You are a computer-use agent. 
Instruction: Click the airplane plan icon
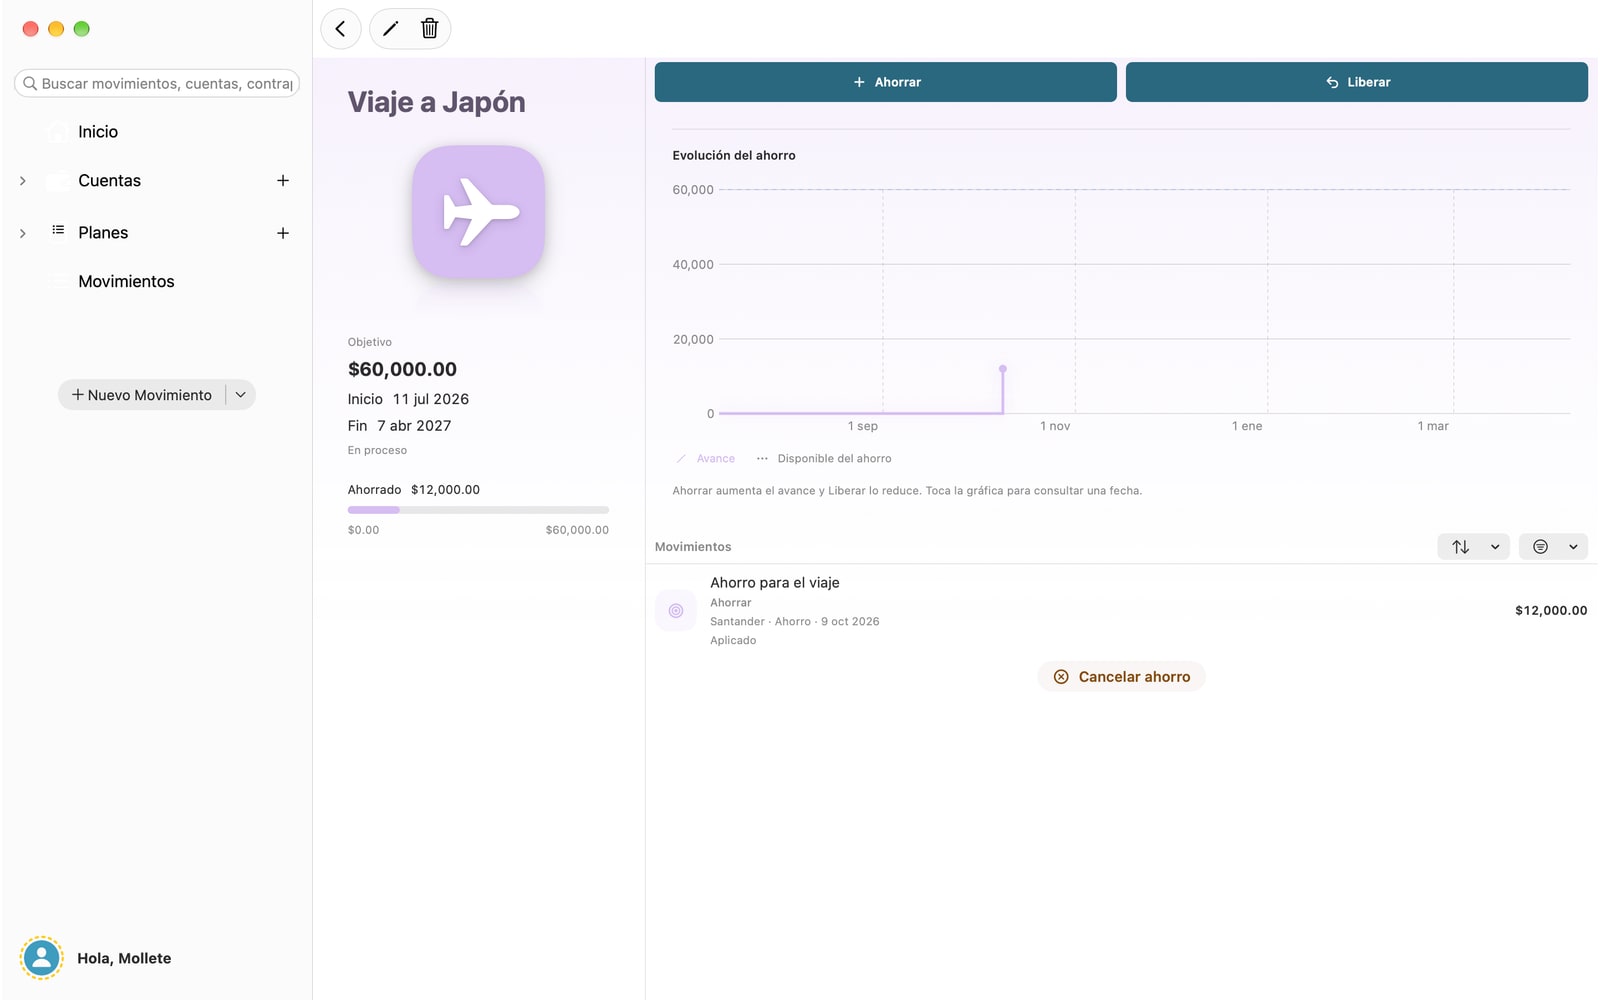click(x=479, y=212)
